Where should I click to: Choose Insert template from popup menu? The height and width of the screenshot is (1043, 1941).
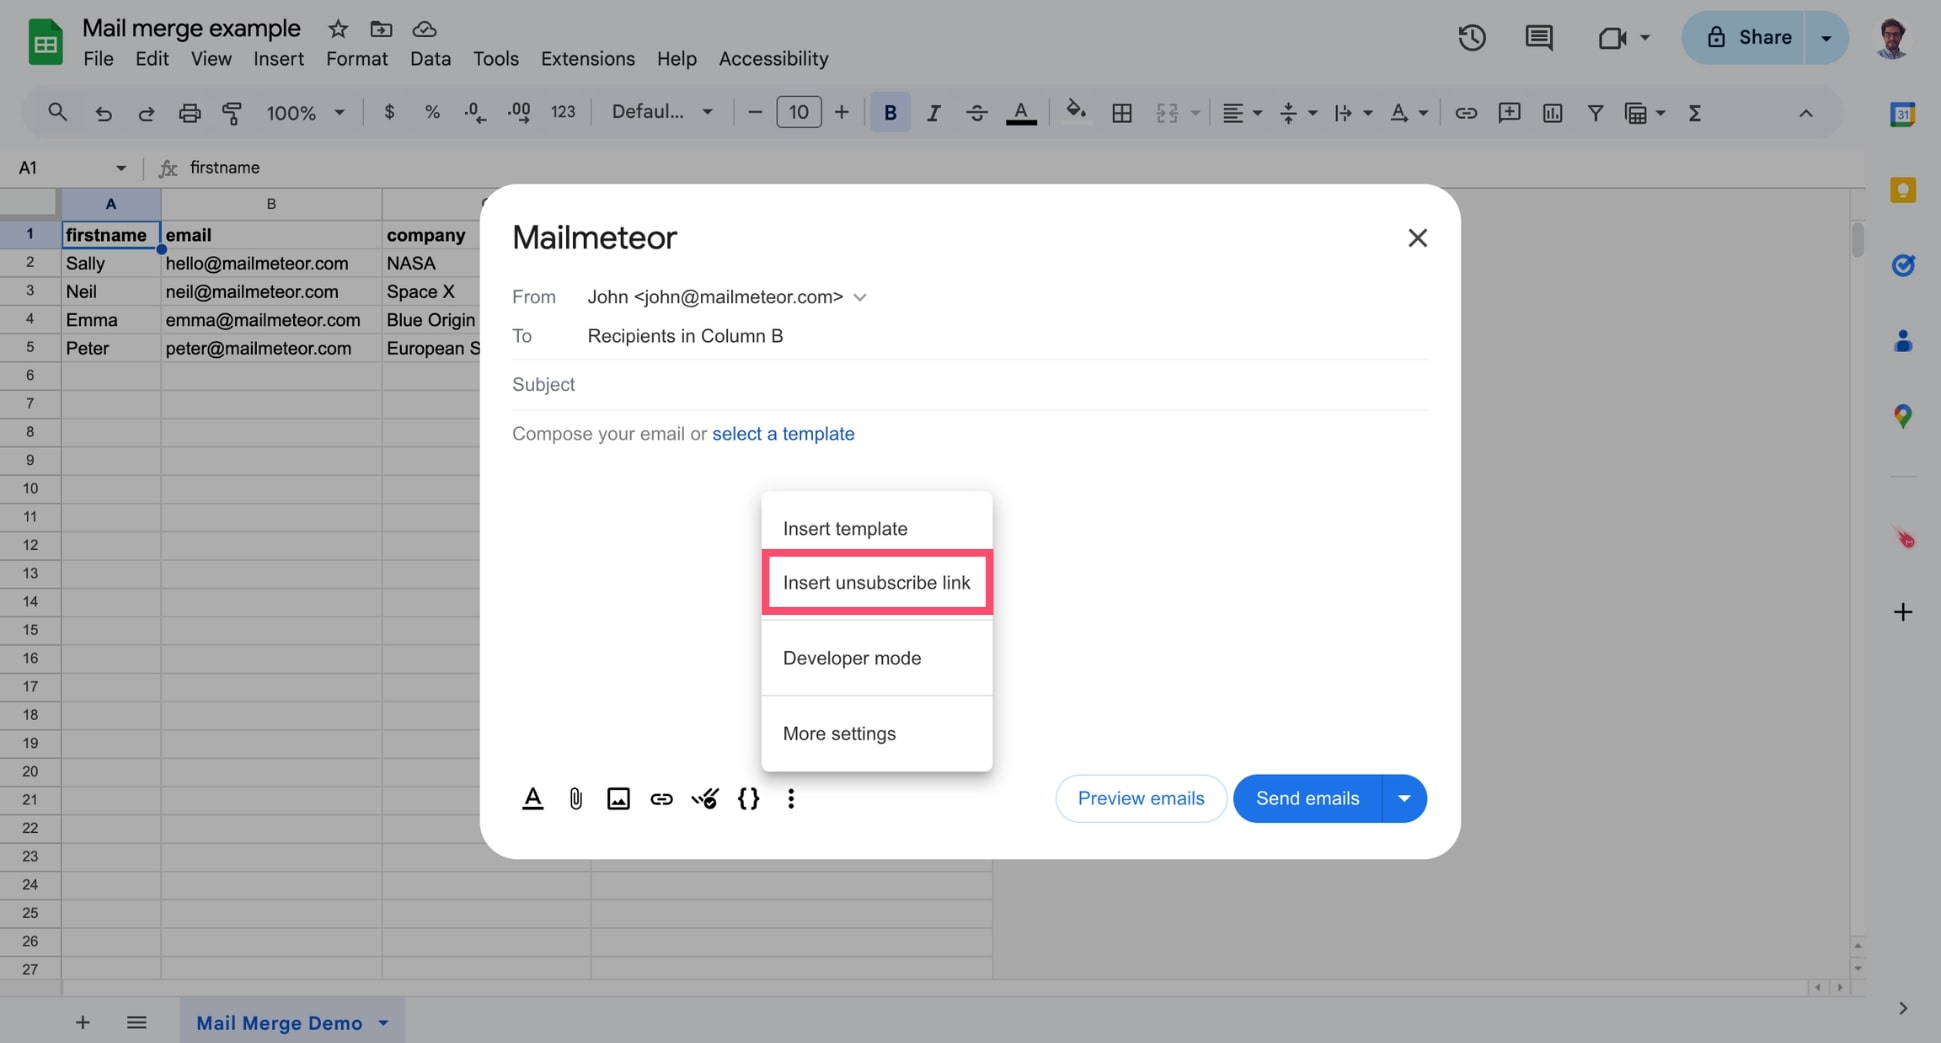(877, 528)
